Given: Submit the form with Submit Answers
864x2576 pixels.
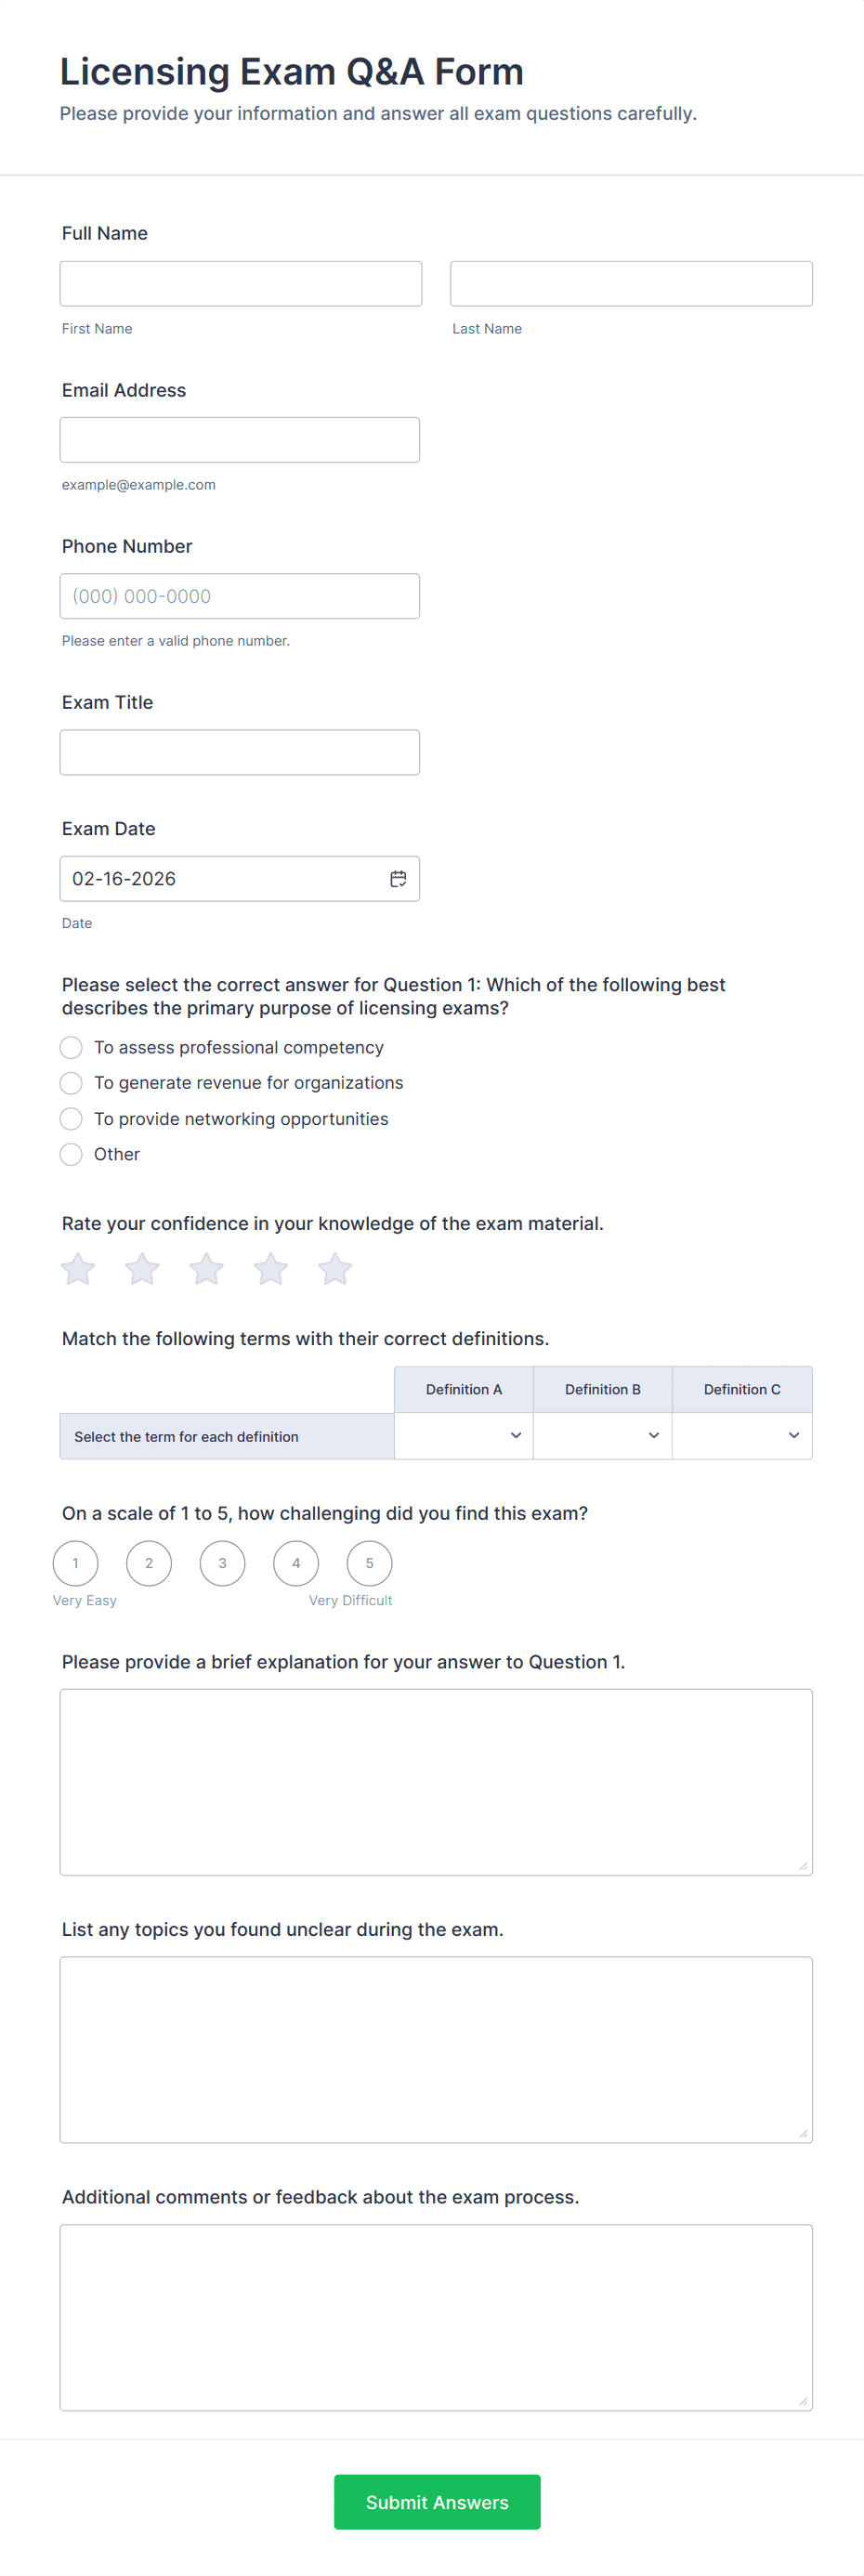Looking at the screenshot, I should [x=437, y=2502].
